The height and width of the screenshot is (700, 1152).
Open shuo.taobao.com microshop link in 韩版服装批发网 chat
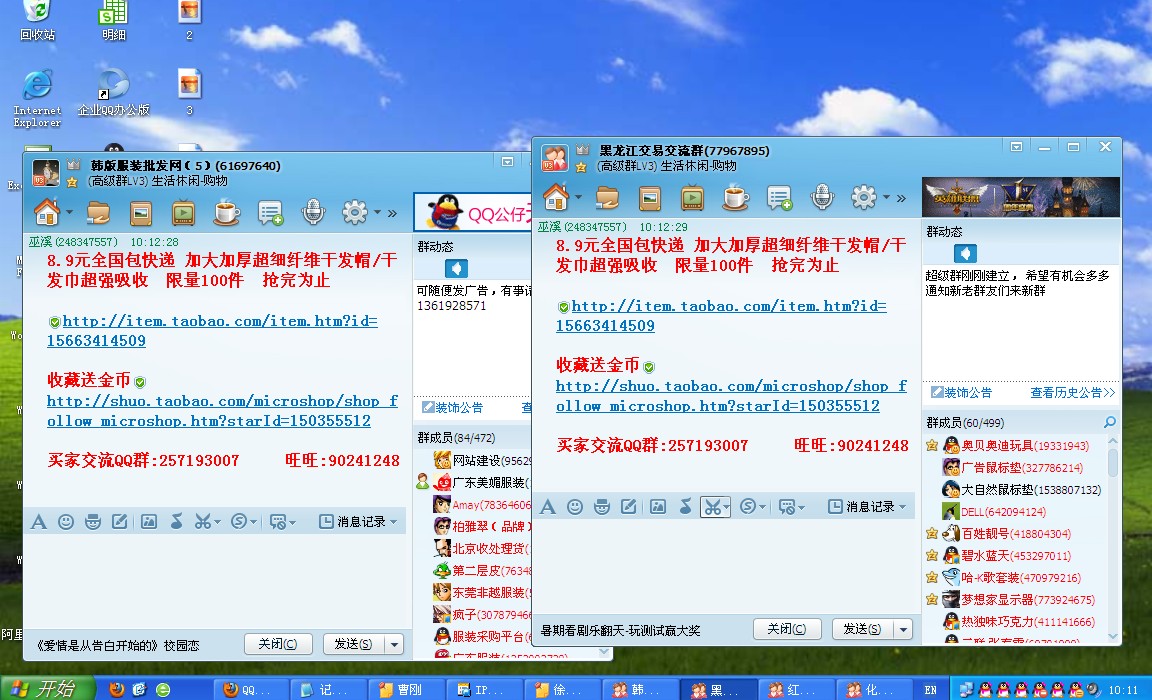pyautogui.click(x=223, y=411)
